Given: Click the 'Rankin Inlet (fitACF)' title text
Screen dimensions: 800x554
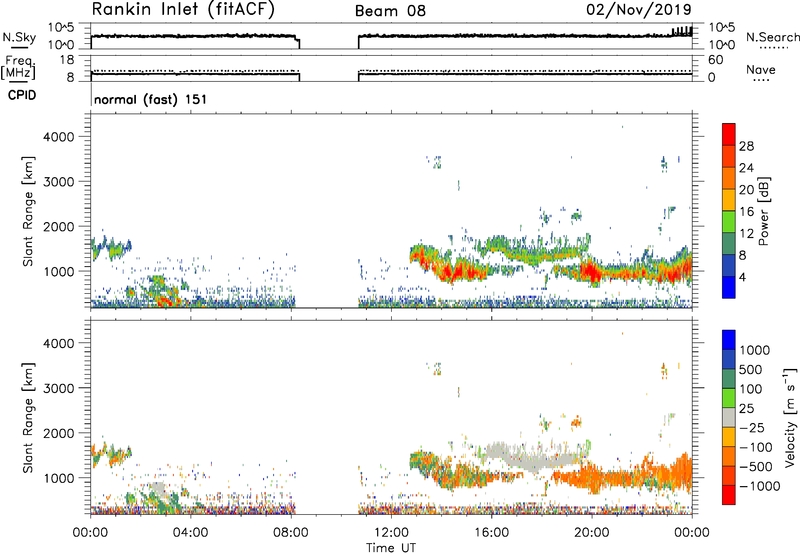Looking at the screenshot, I should click(x=183, y=9).
